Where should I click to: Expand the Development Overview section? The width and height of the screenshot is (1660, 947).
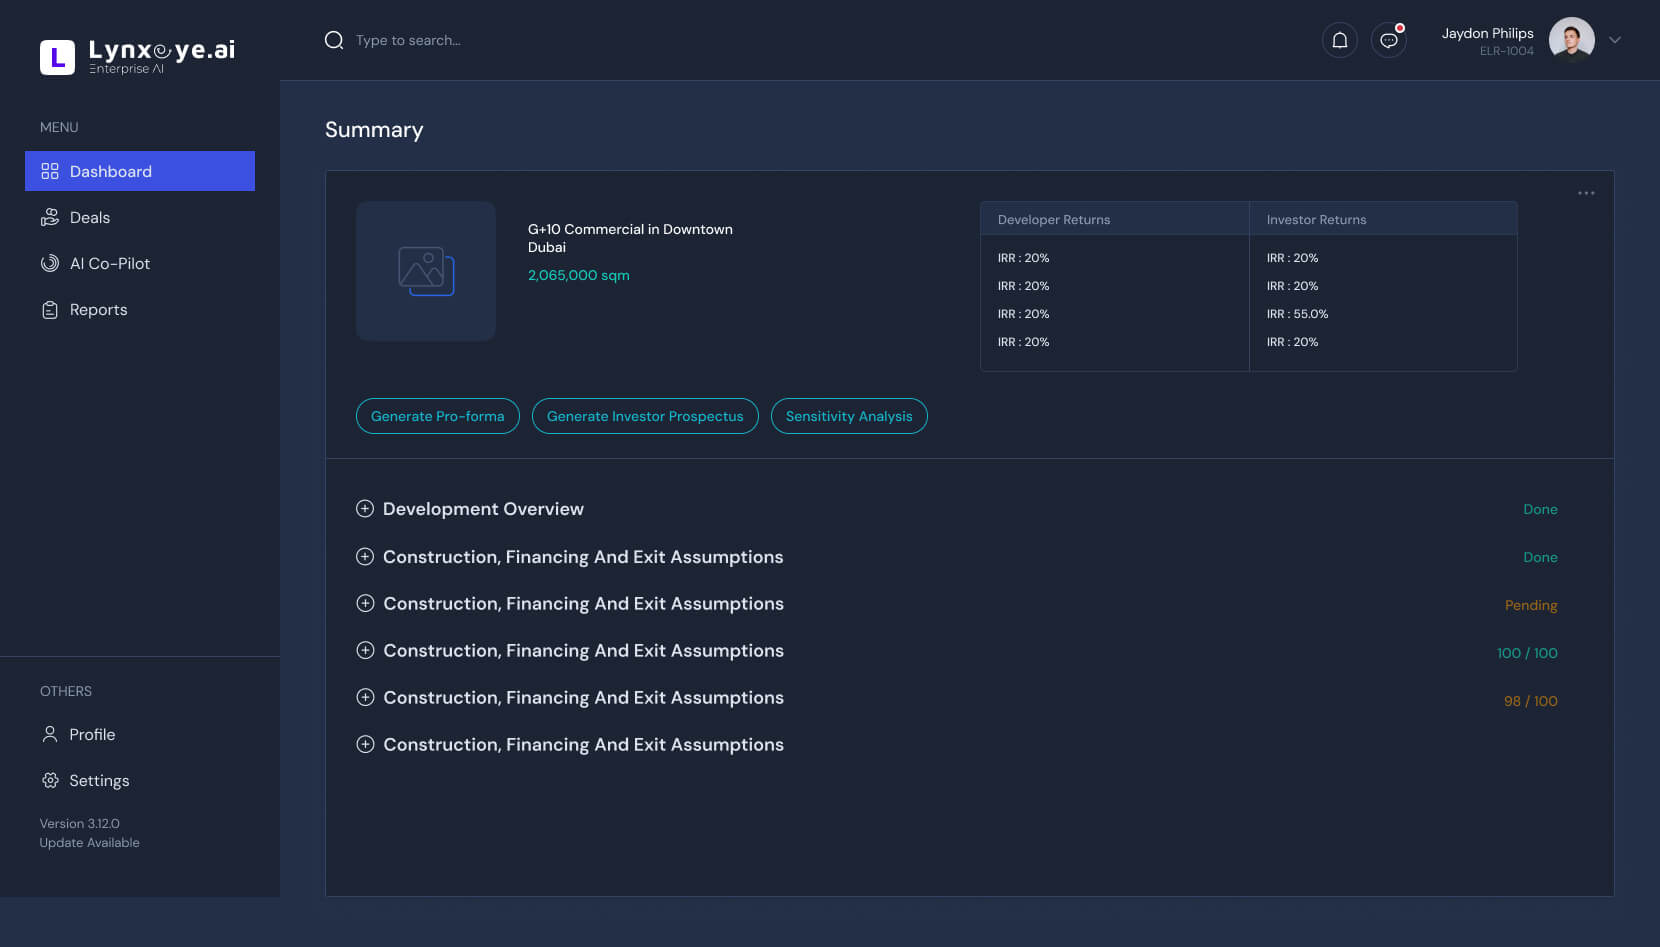(365, 508)
